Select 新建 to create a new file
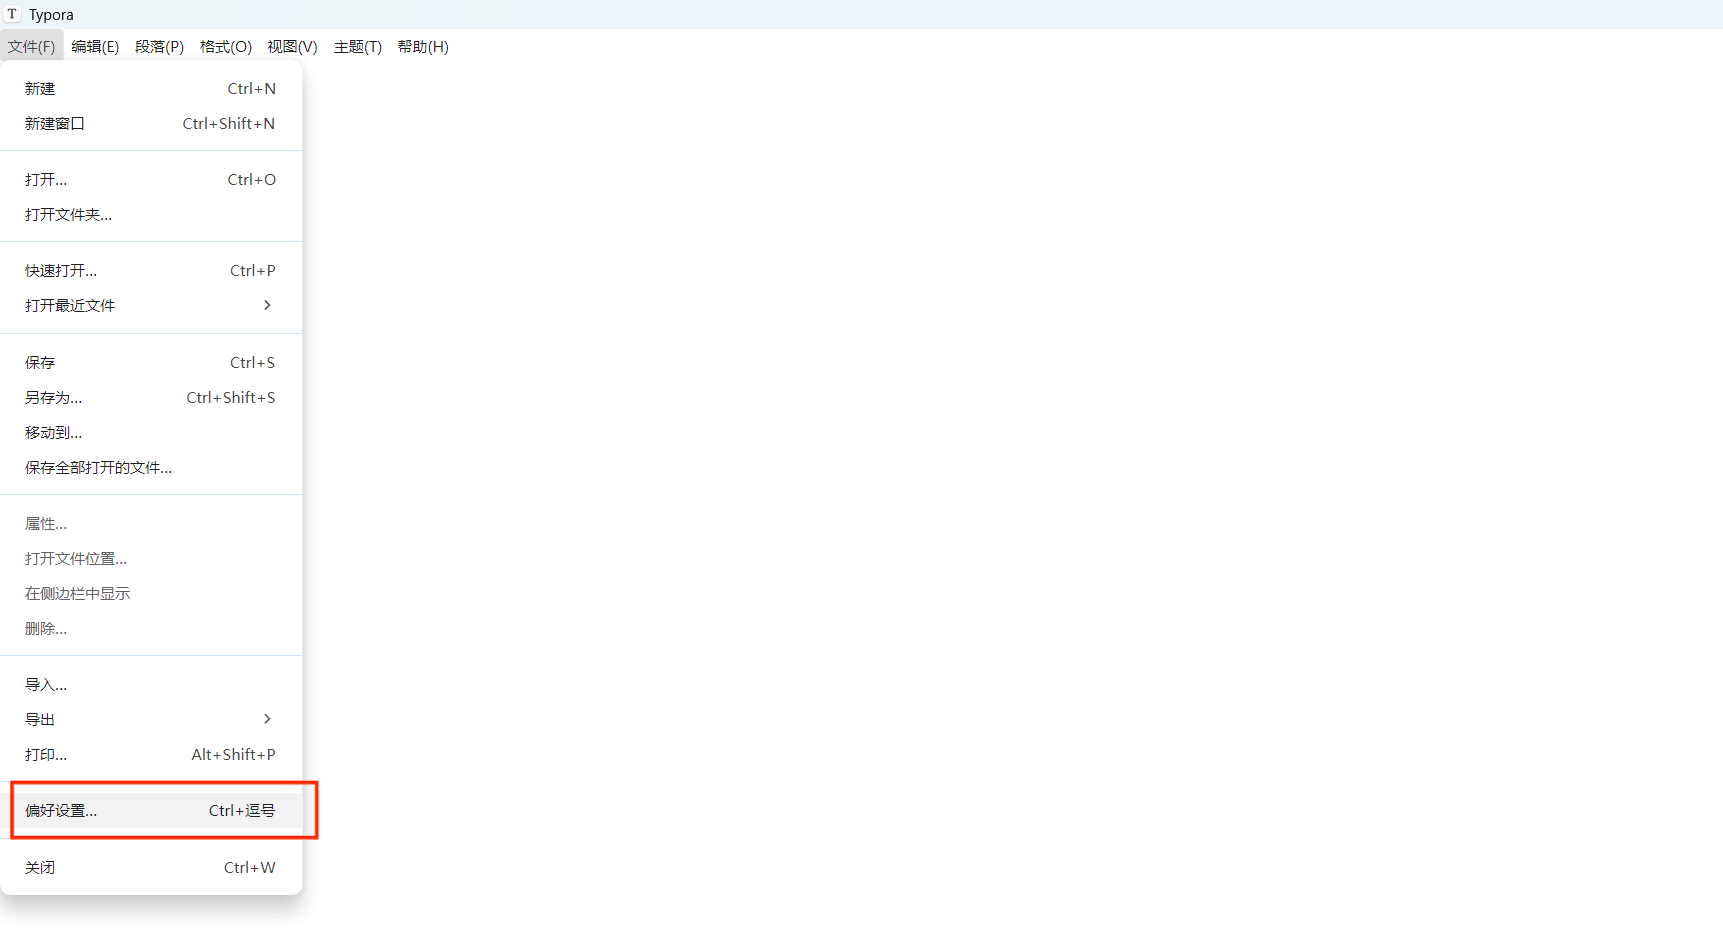 [x=40, y=89]
